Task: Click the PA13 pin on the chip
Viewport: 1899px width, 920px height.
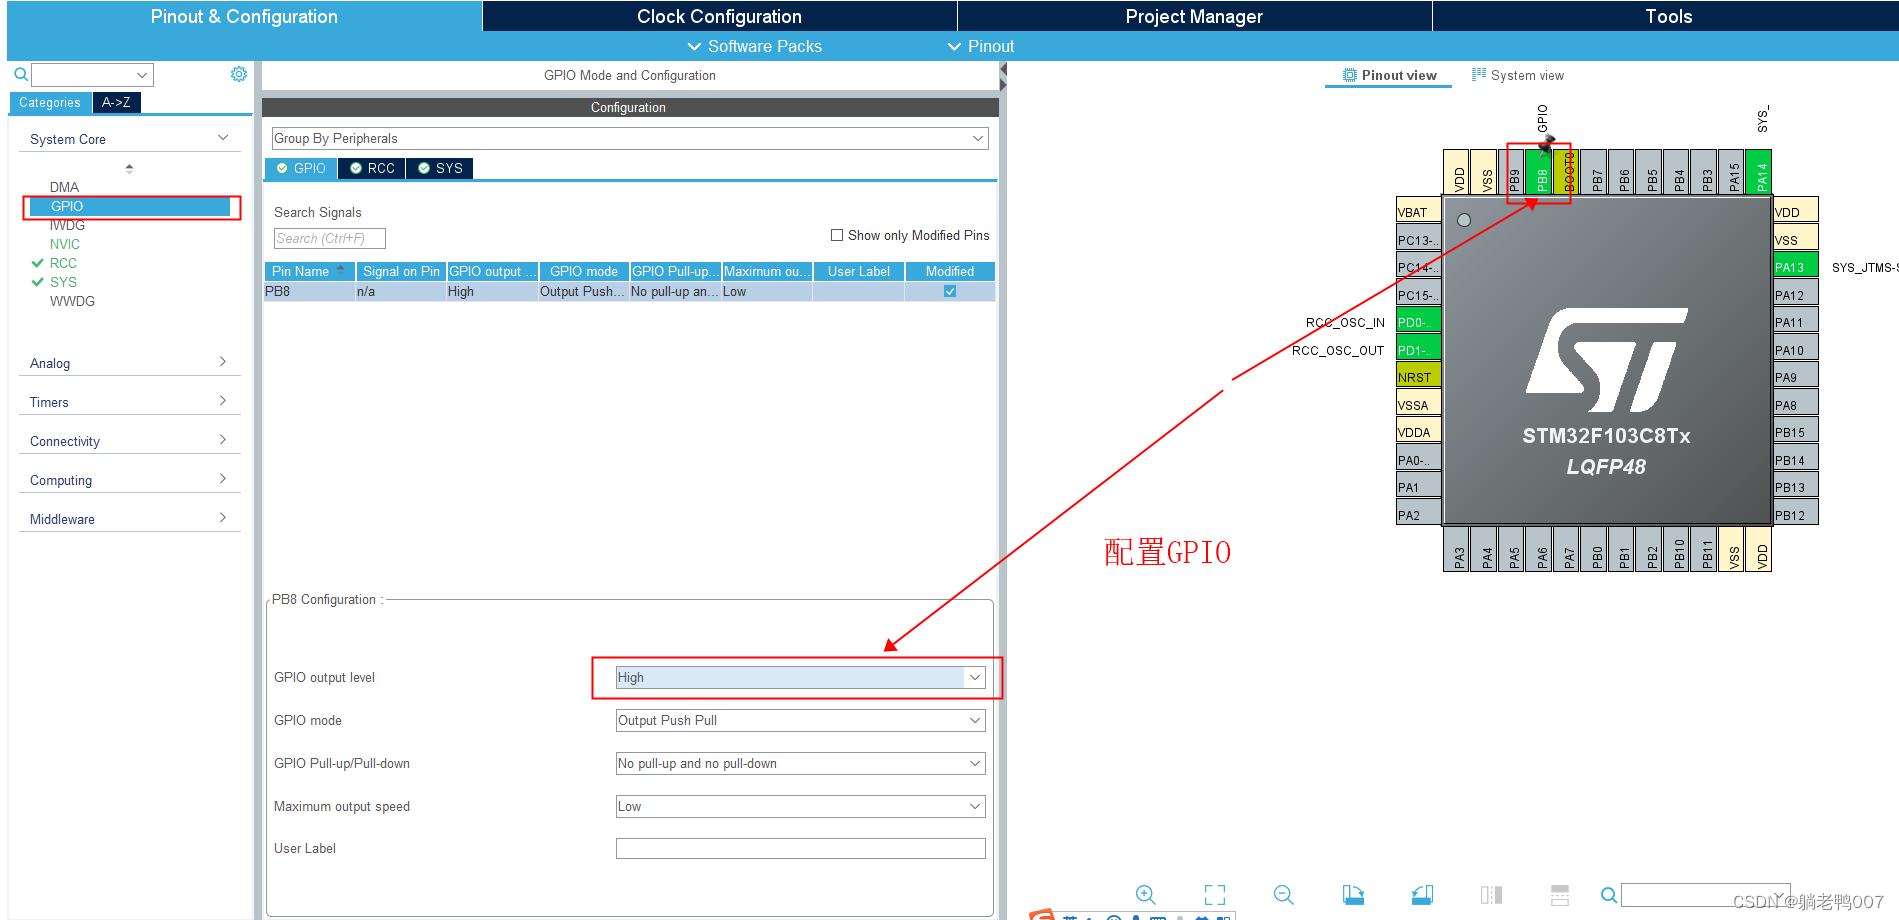Action: (x=1795, y=267)
